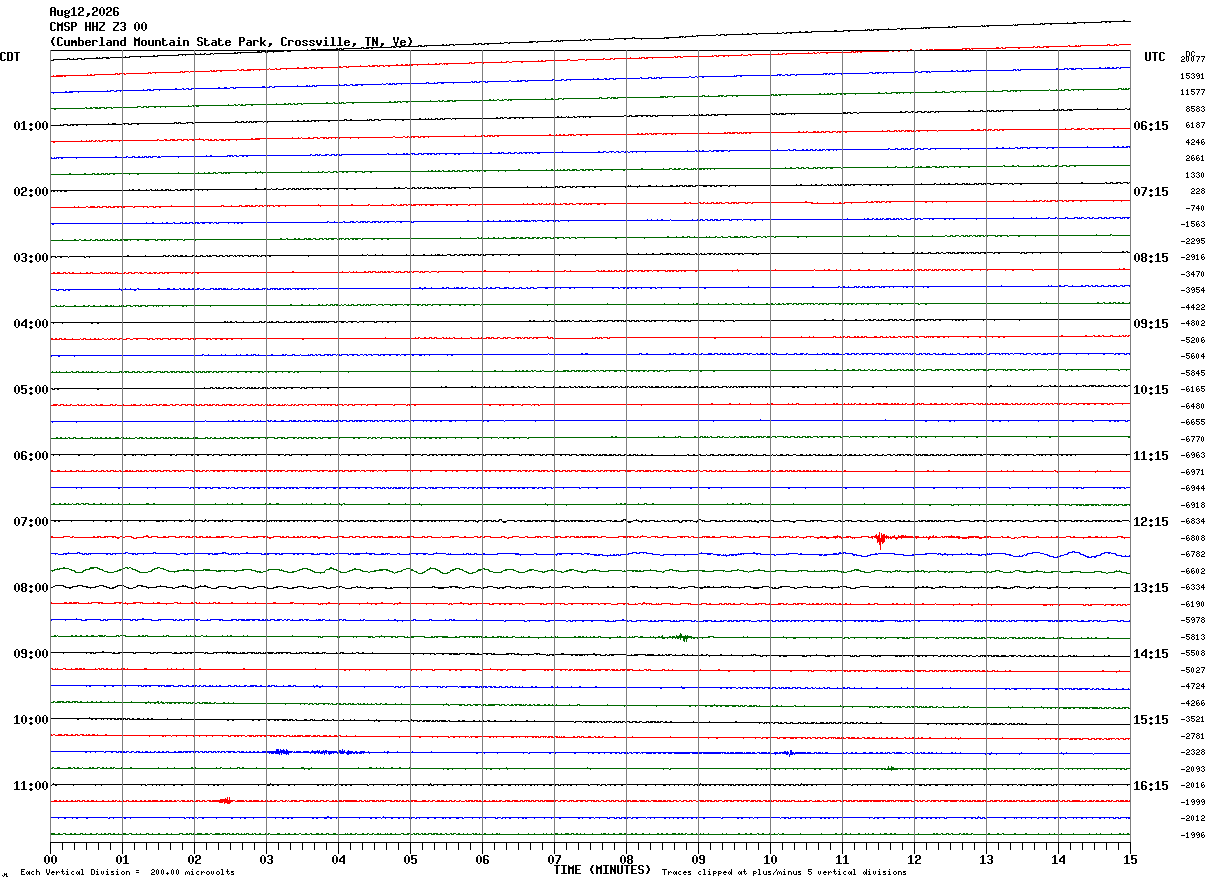Click the 01:00 CDT hour label
This screenshot has width=1210, height=886.
pyautogui.click(x=31, y=126)
